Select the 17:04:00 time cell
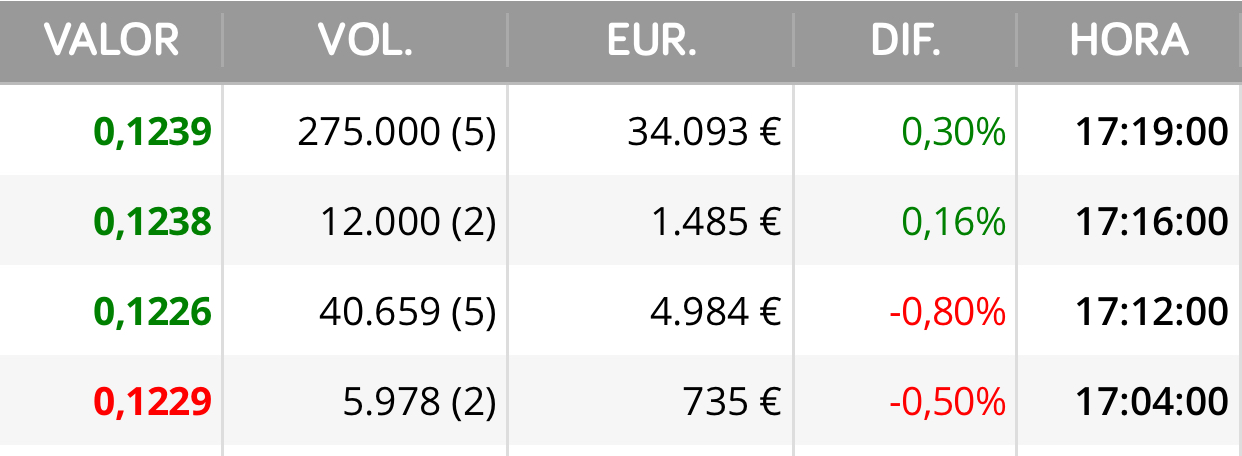The image size is (1242, 456). click(1151, 402)
